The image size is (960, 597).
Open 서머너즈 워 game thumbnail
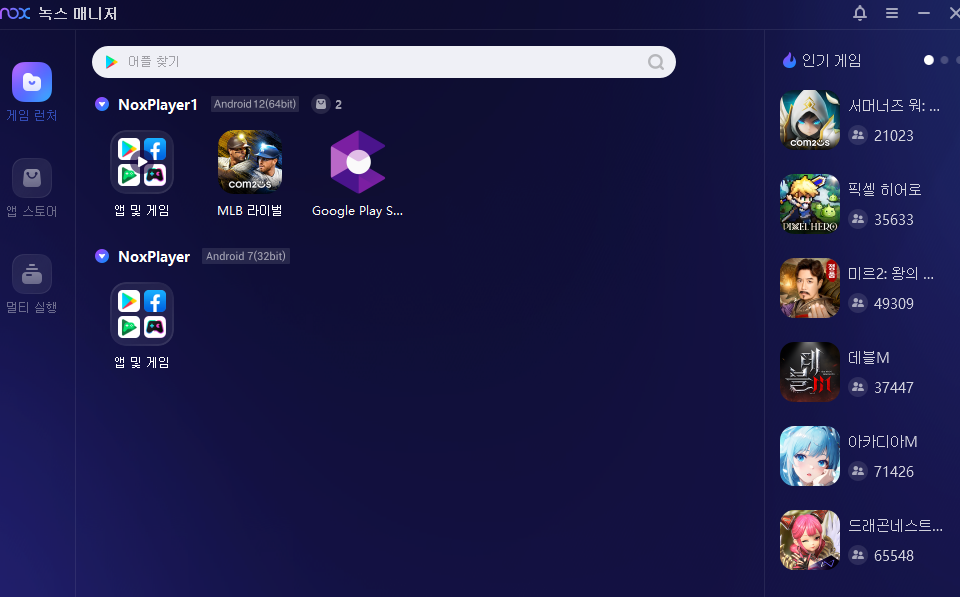(x=809, y=120)
